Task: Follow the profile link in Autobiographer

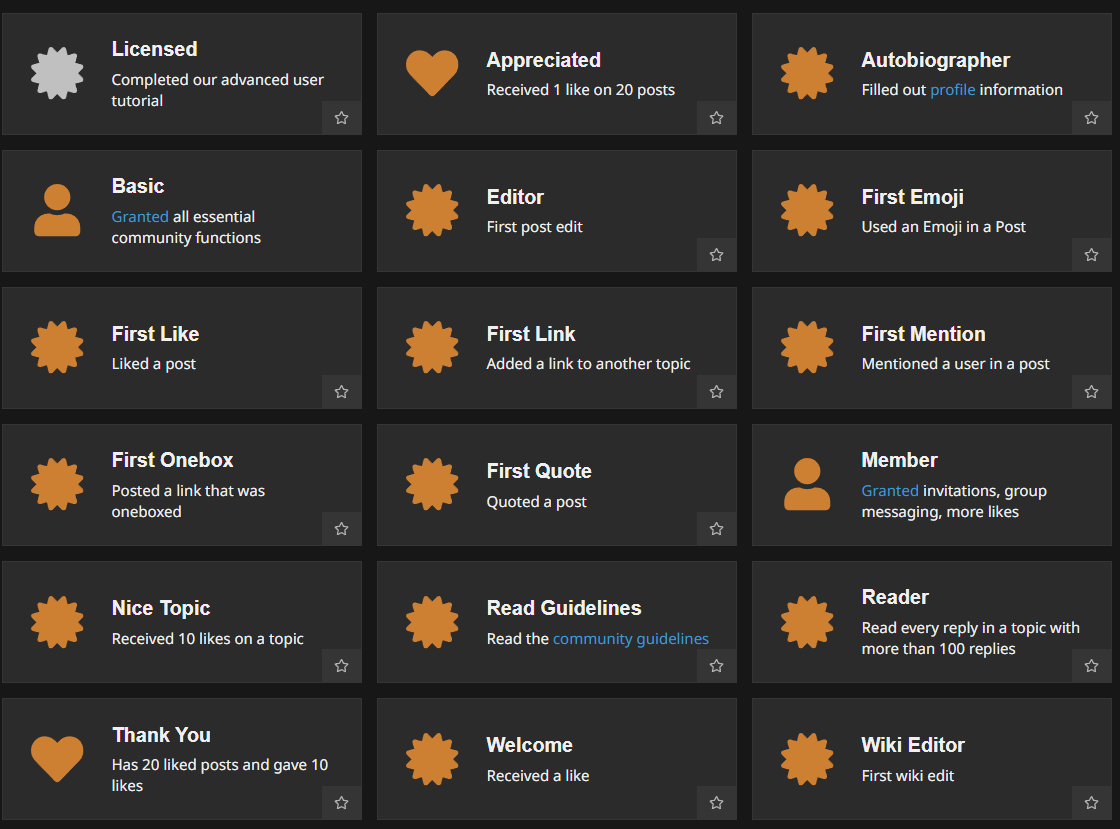Action: (x=953, y=90)
